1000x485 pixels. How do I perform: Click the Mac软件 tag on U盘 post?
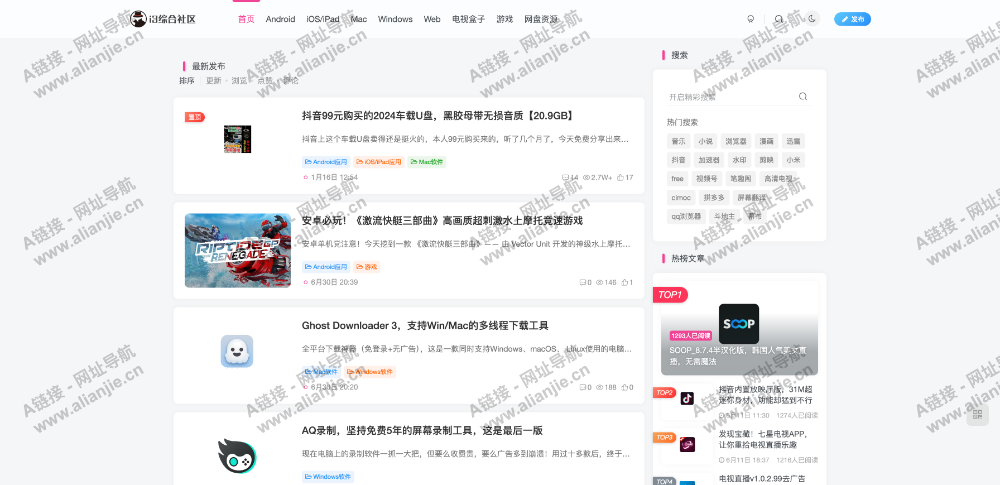click(x=427, y=162)
